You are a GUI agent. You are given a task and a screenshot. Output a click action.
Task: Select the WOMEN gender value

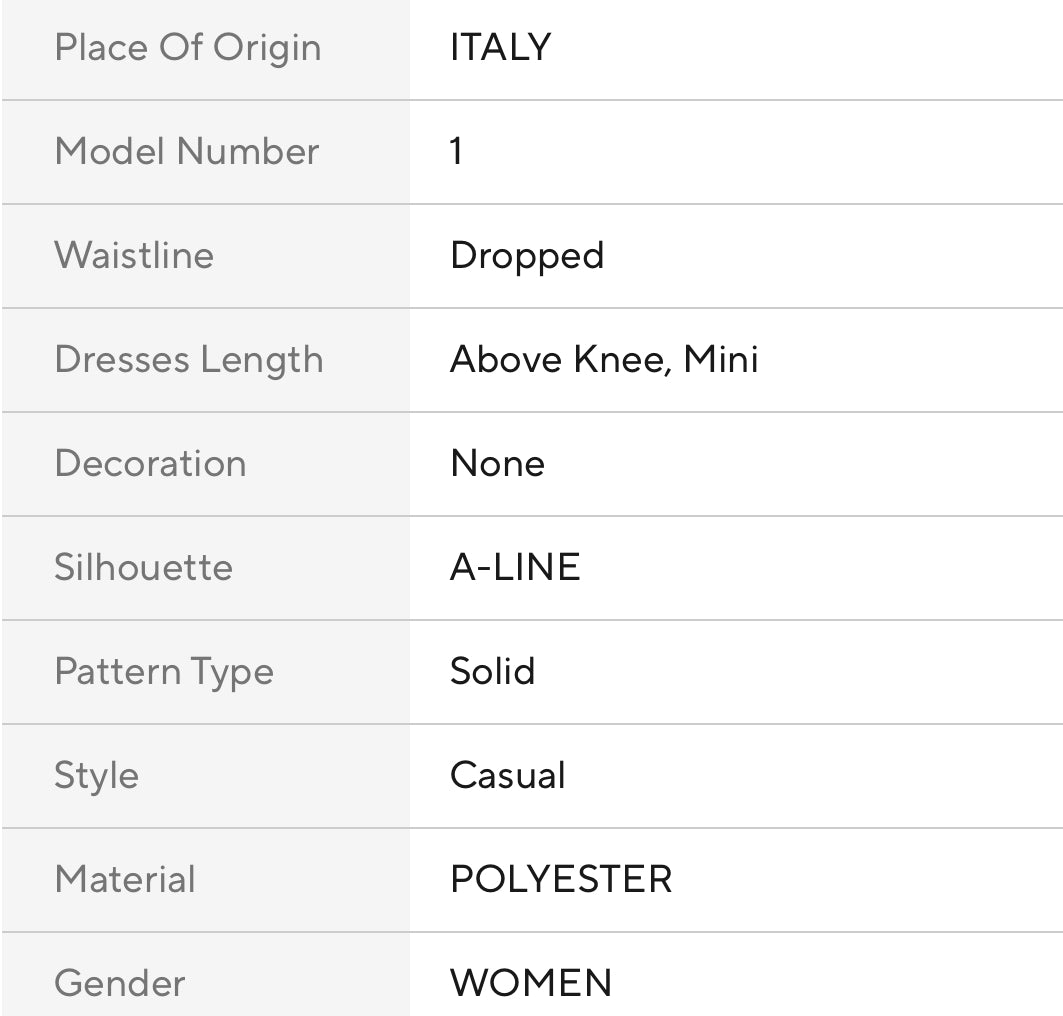(x=531, y=983)
